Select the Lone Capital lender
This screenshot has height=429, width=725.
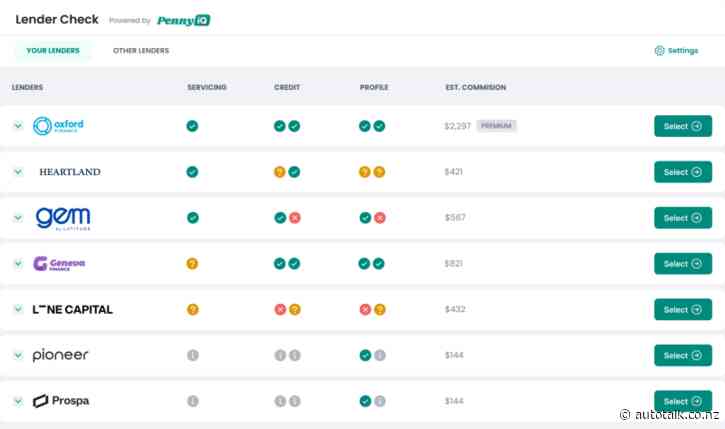(x=683, y=309)
